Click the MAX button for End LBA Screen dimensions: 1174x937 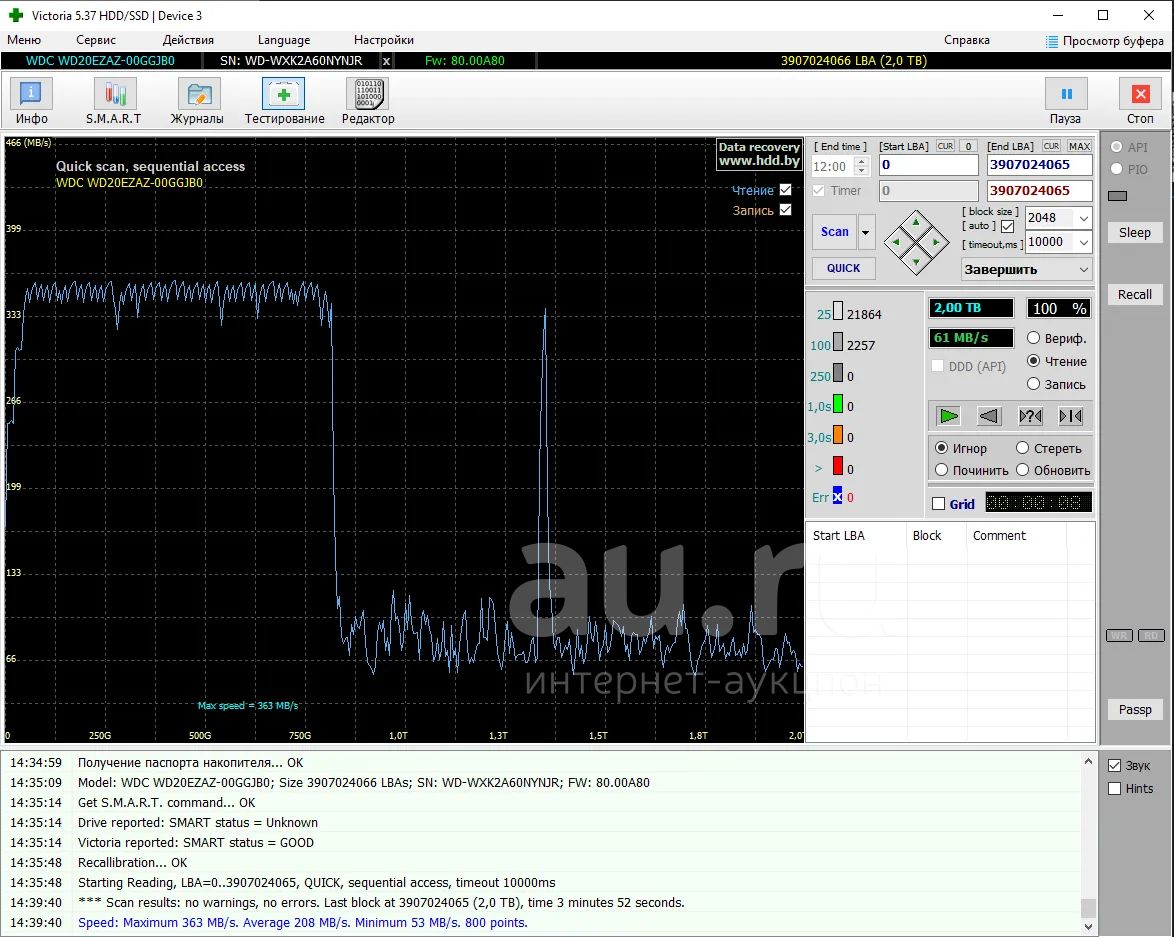pyautogui.click(x=1079, y=146)
